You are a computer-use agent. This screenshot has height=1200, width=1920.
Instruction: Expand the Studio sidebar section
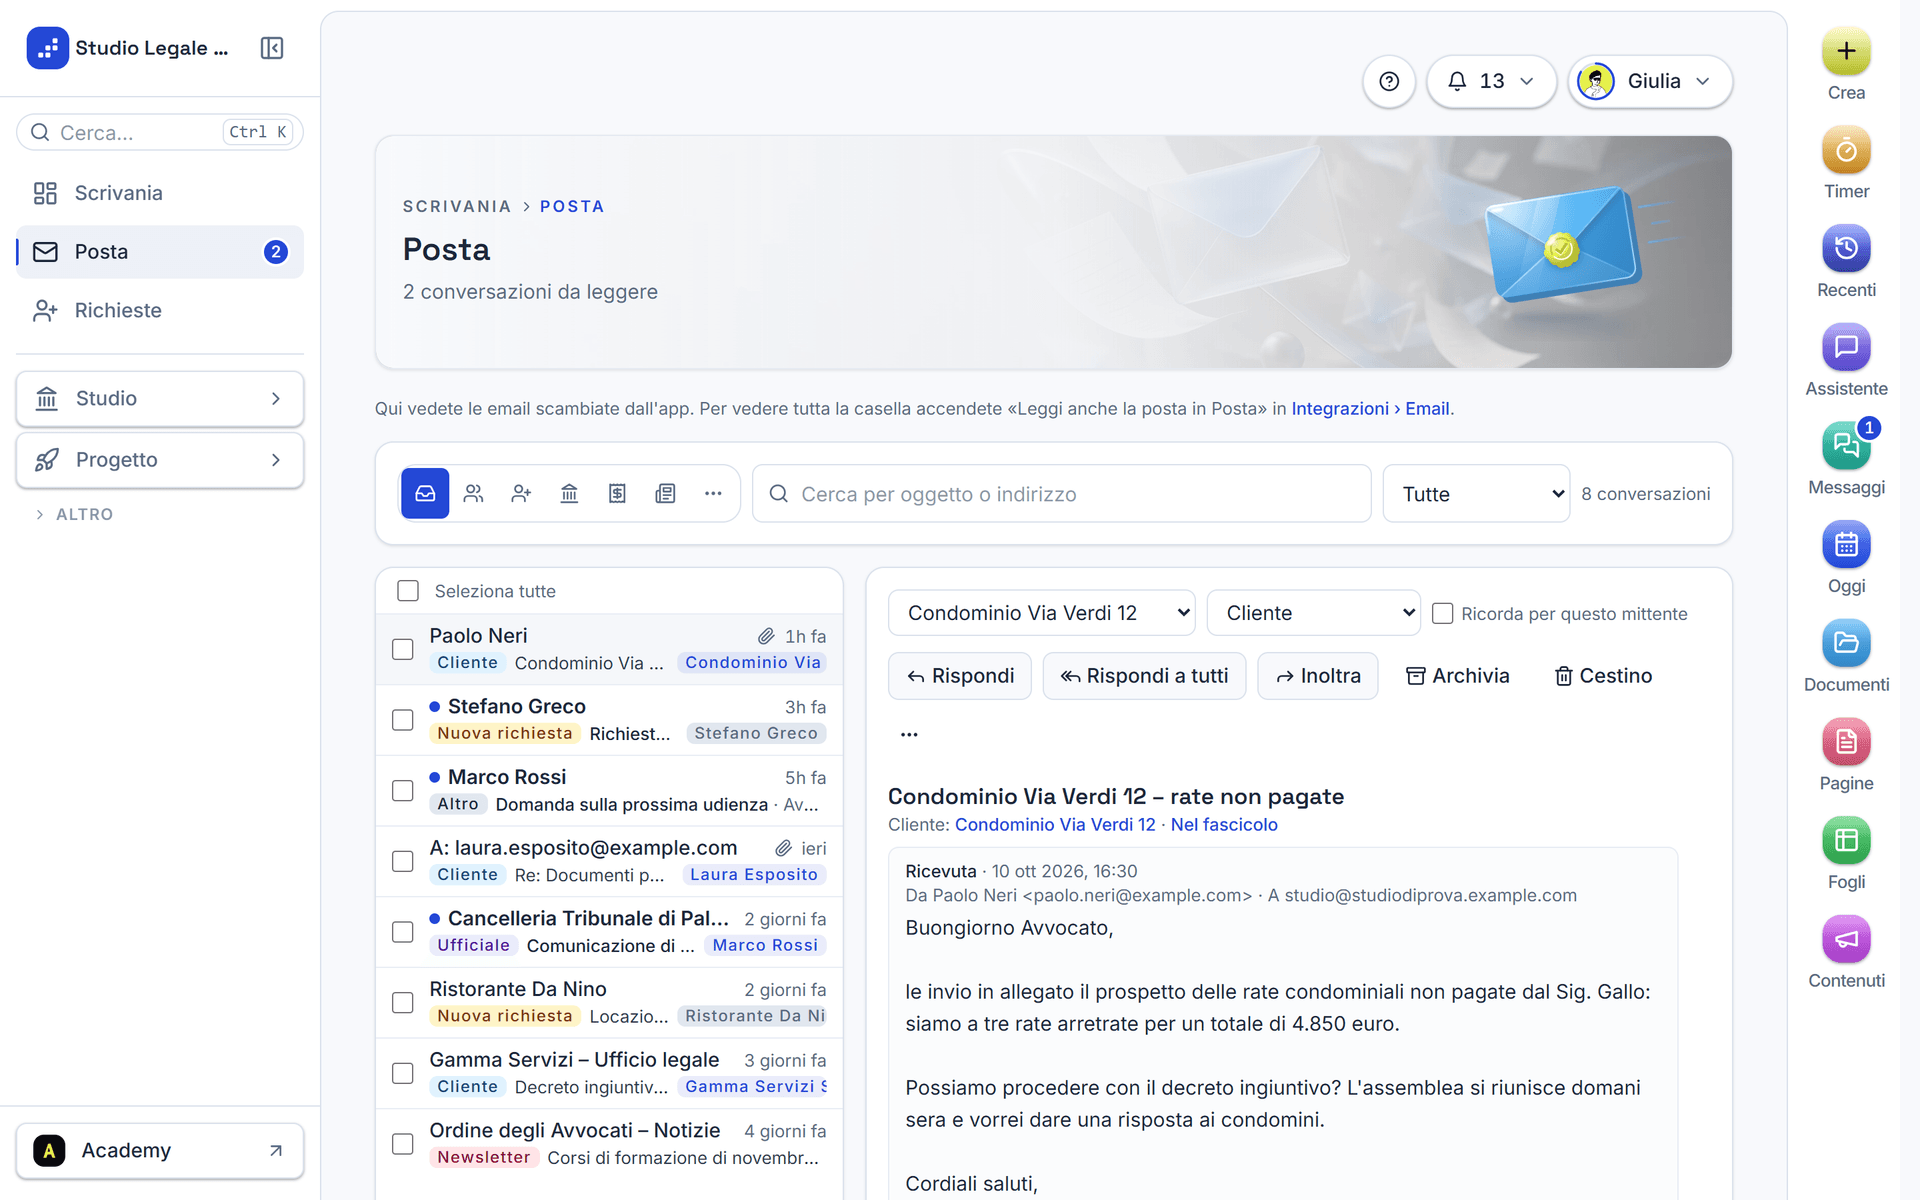(x=160, y=398)
